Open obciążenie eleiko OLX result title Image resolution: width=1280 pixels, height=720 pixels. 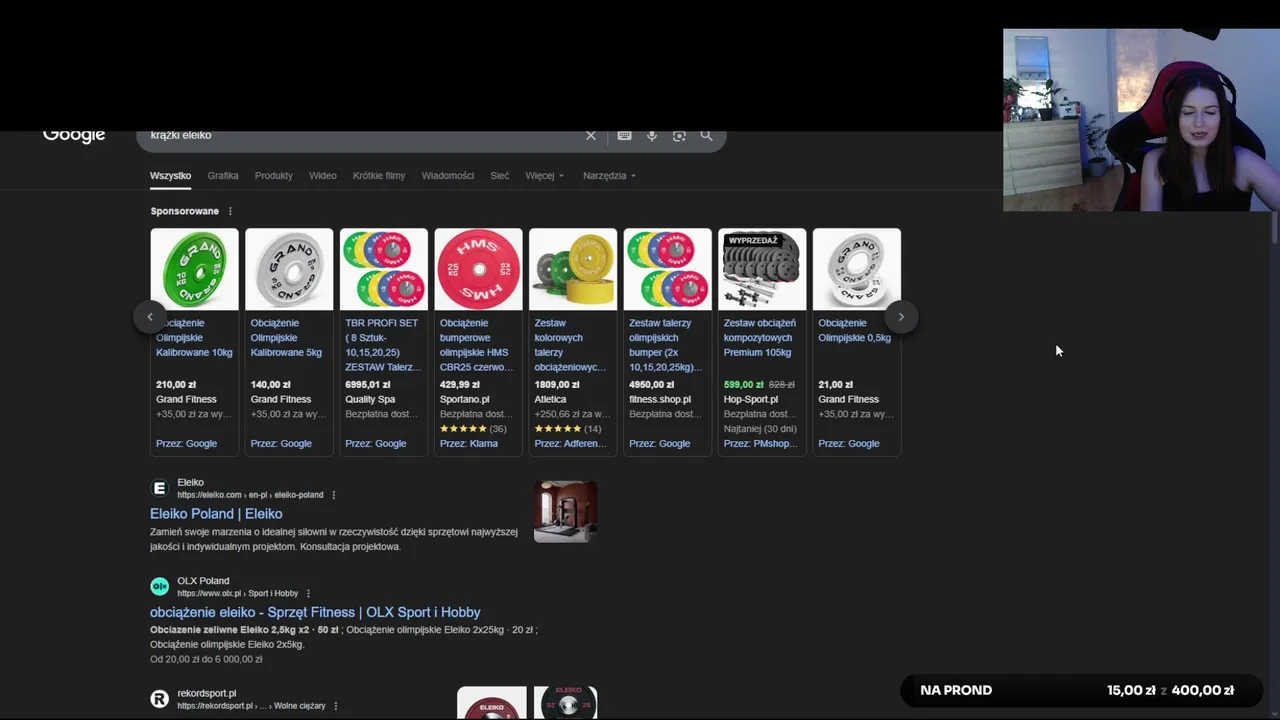[x=315, y=612]
